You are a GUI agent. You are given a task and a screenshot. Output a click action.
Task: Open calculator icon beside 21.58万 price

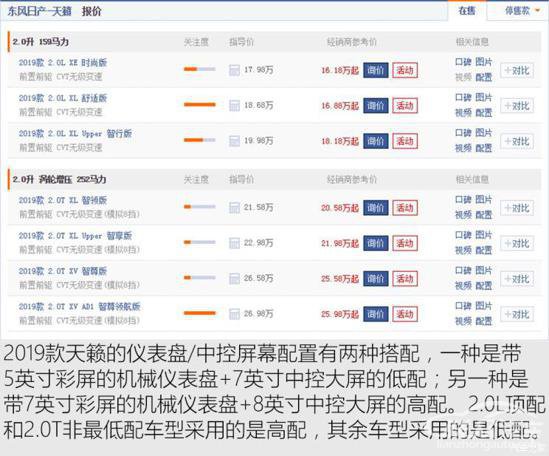[x=234, y=208]
